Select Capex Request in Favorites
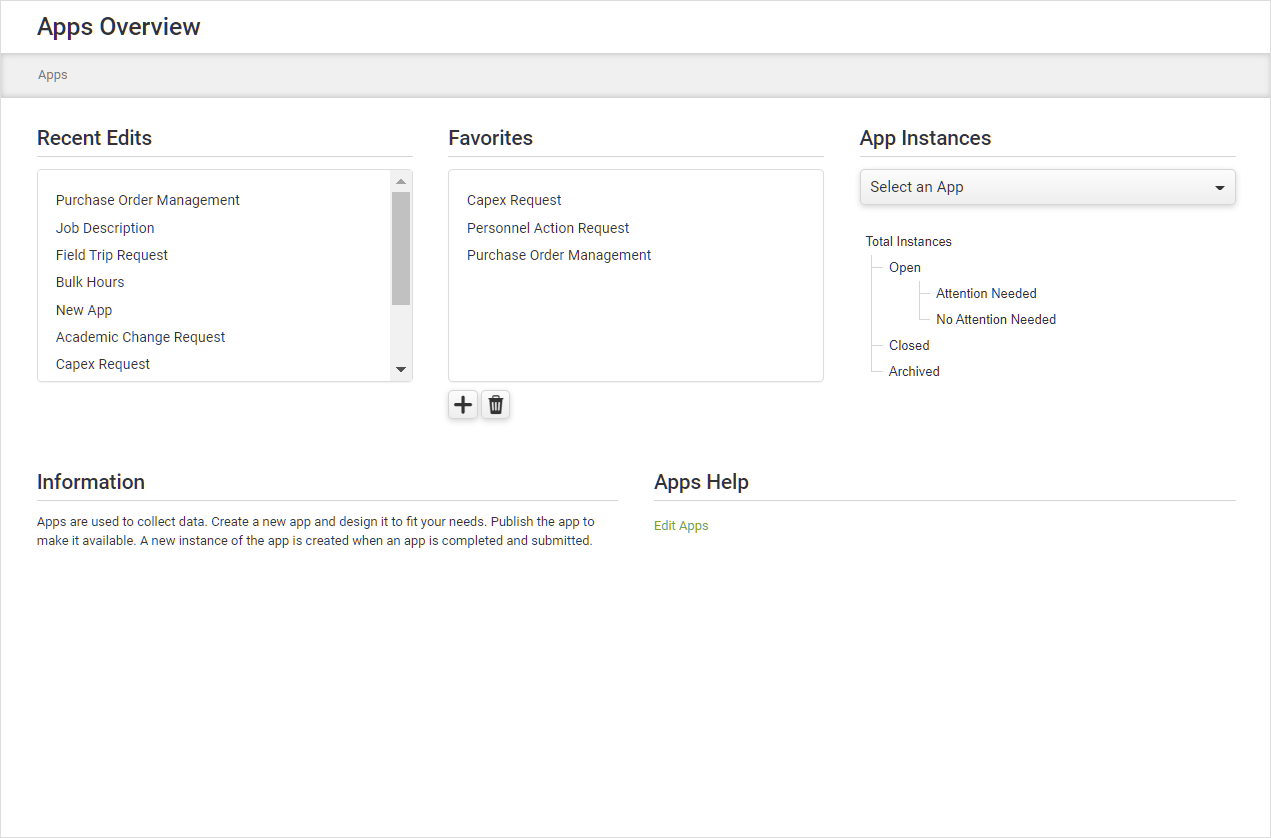The image size is (1271, 838). pyautogui.click(x=514, y=200)
